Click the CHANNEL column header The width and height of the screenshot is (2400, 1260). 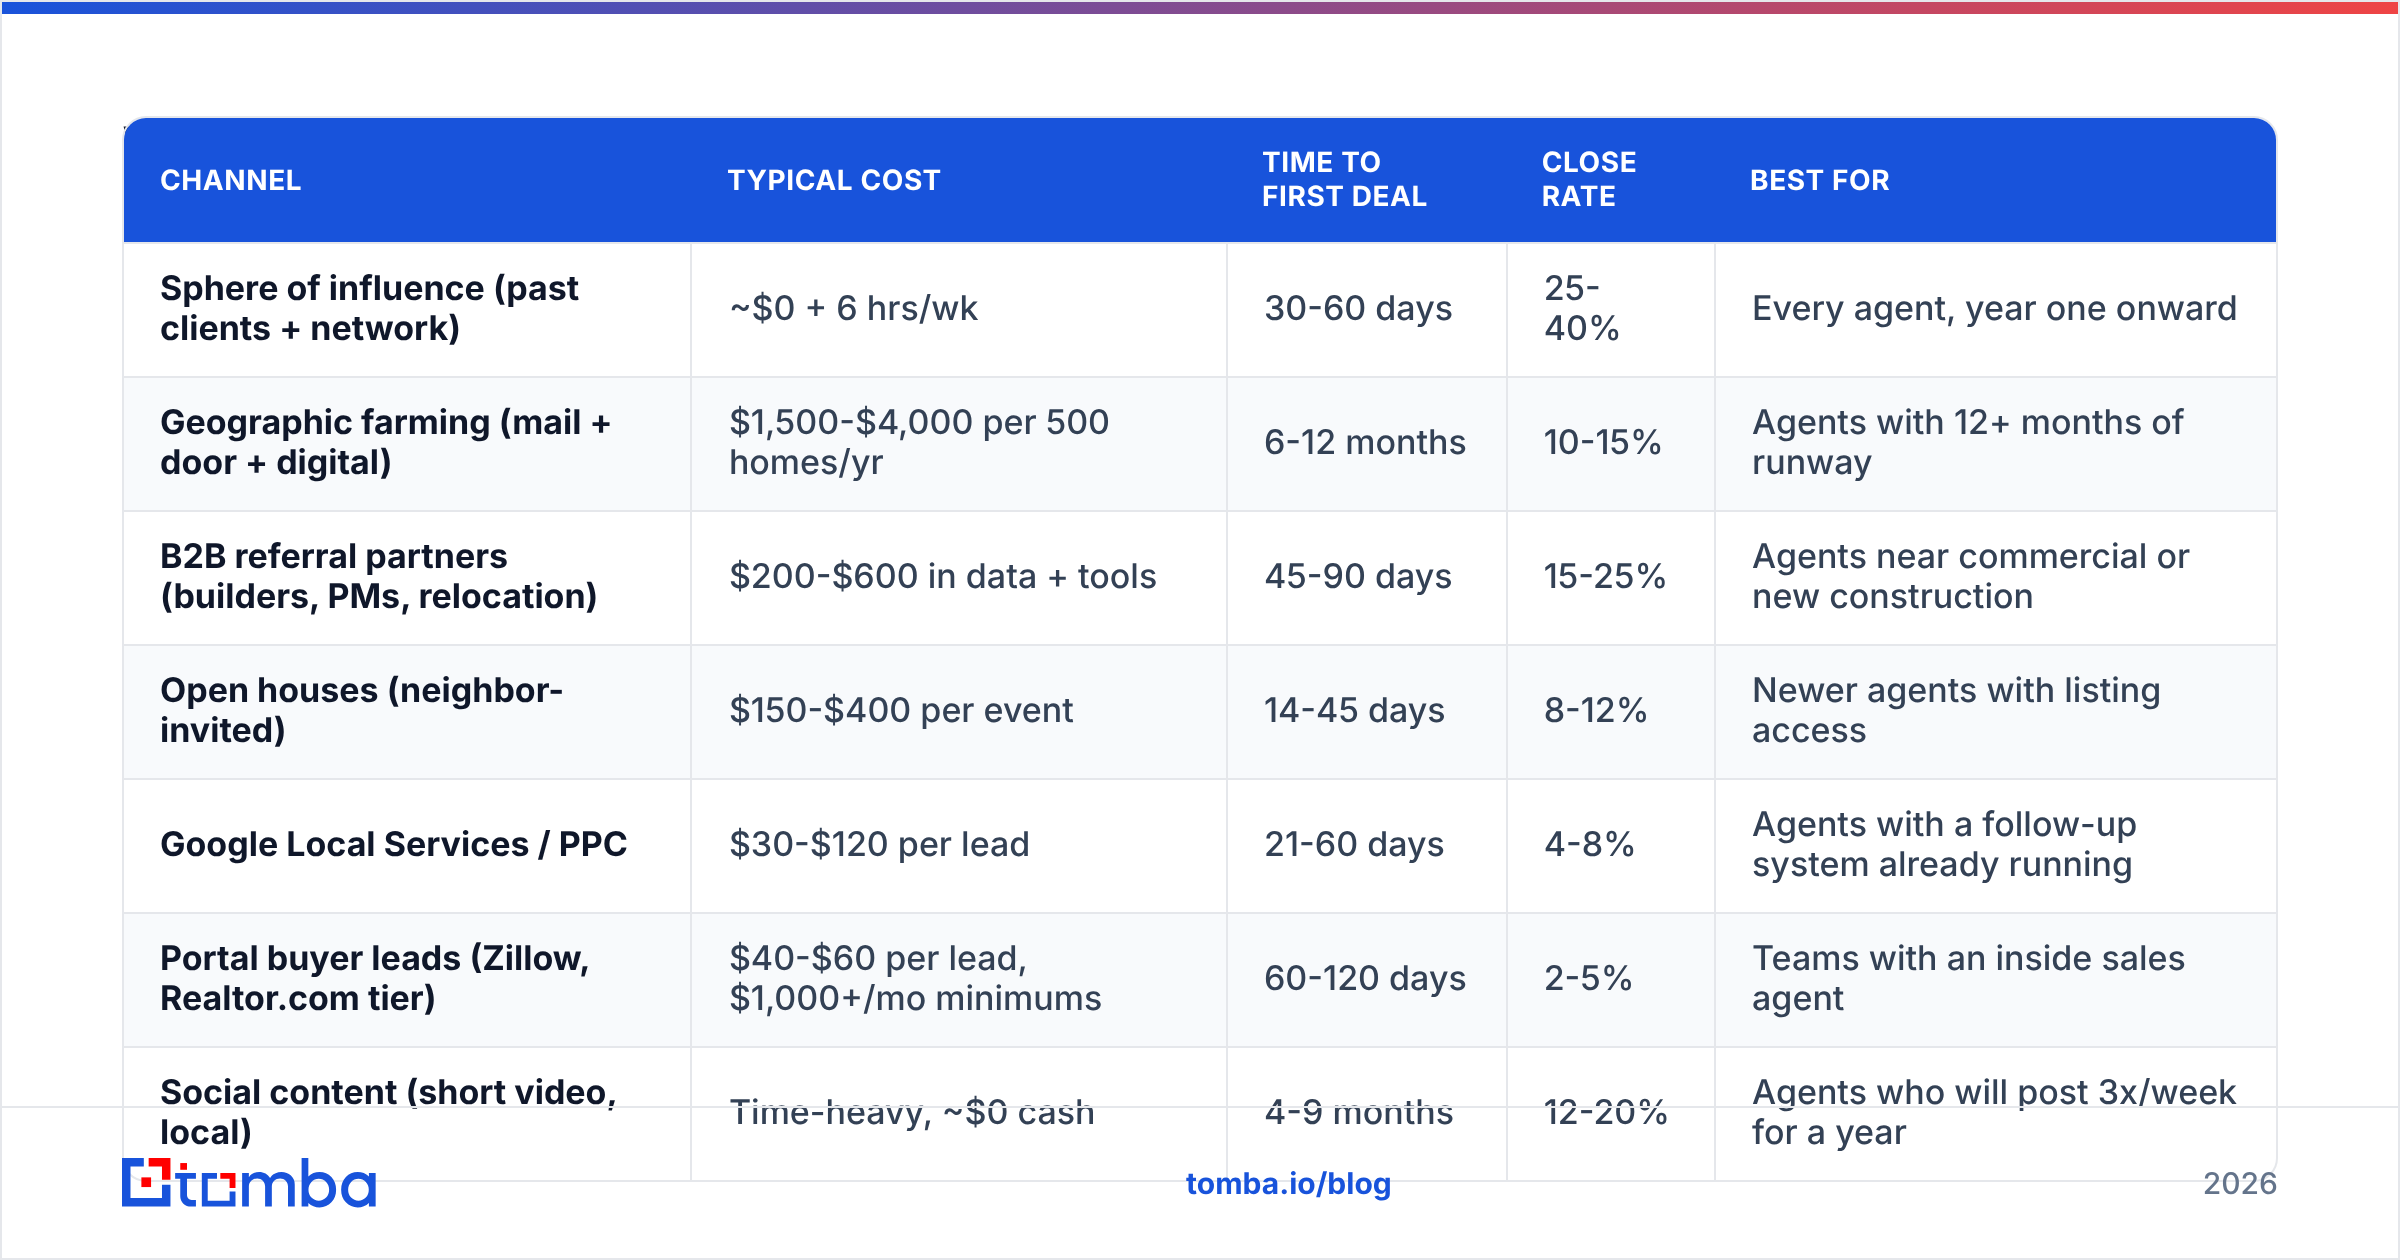point(231,180)
